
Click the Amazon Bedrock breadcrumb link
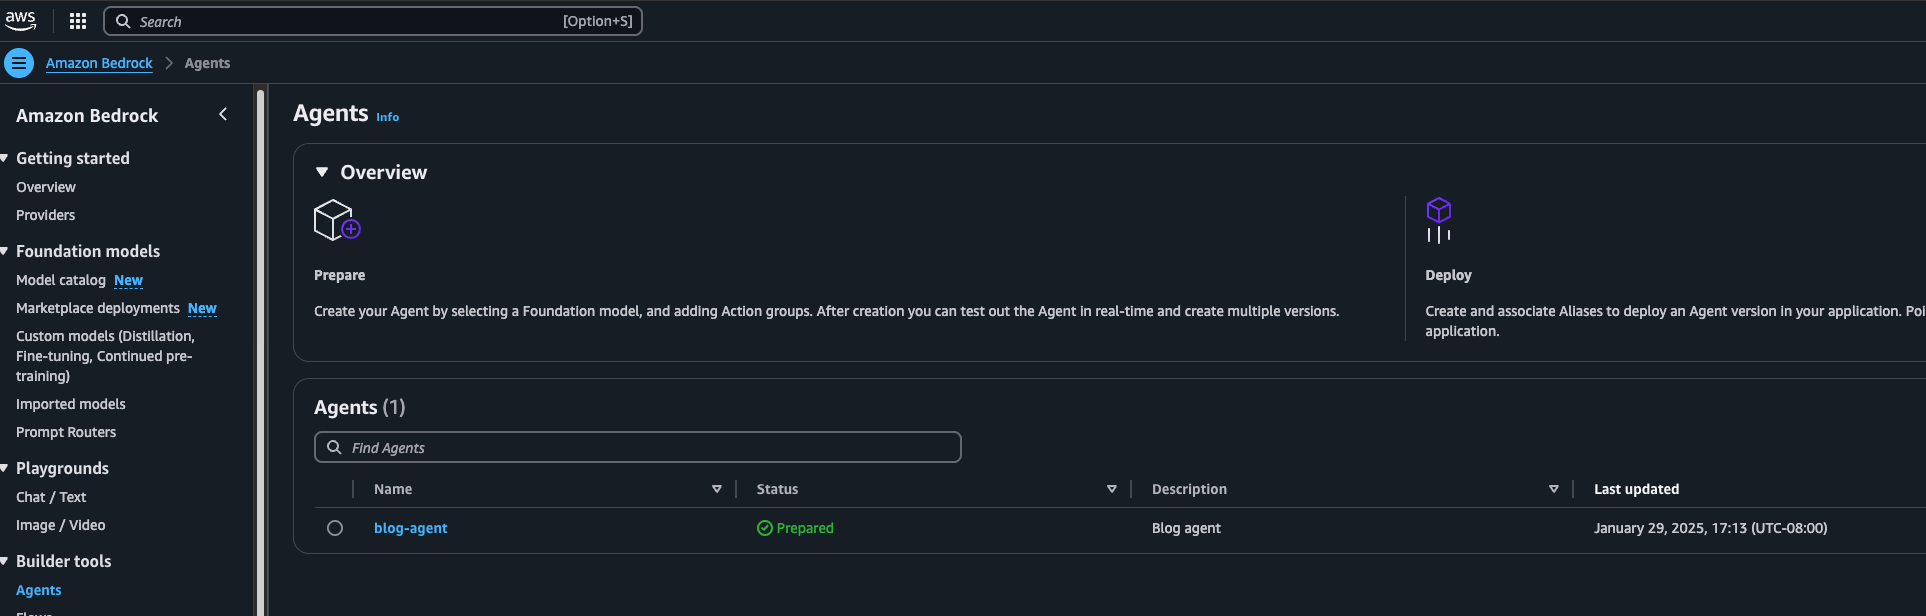click(99, 63)
